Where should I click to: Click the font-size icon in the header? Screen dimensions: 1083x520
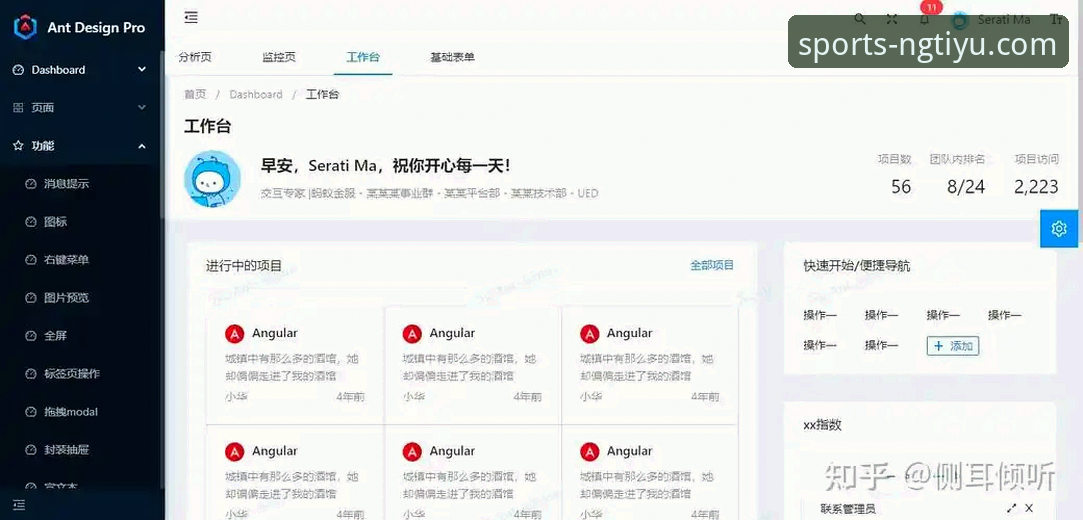(1056, 19)
